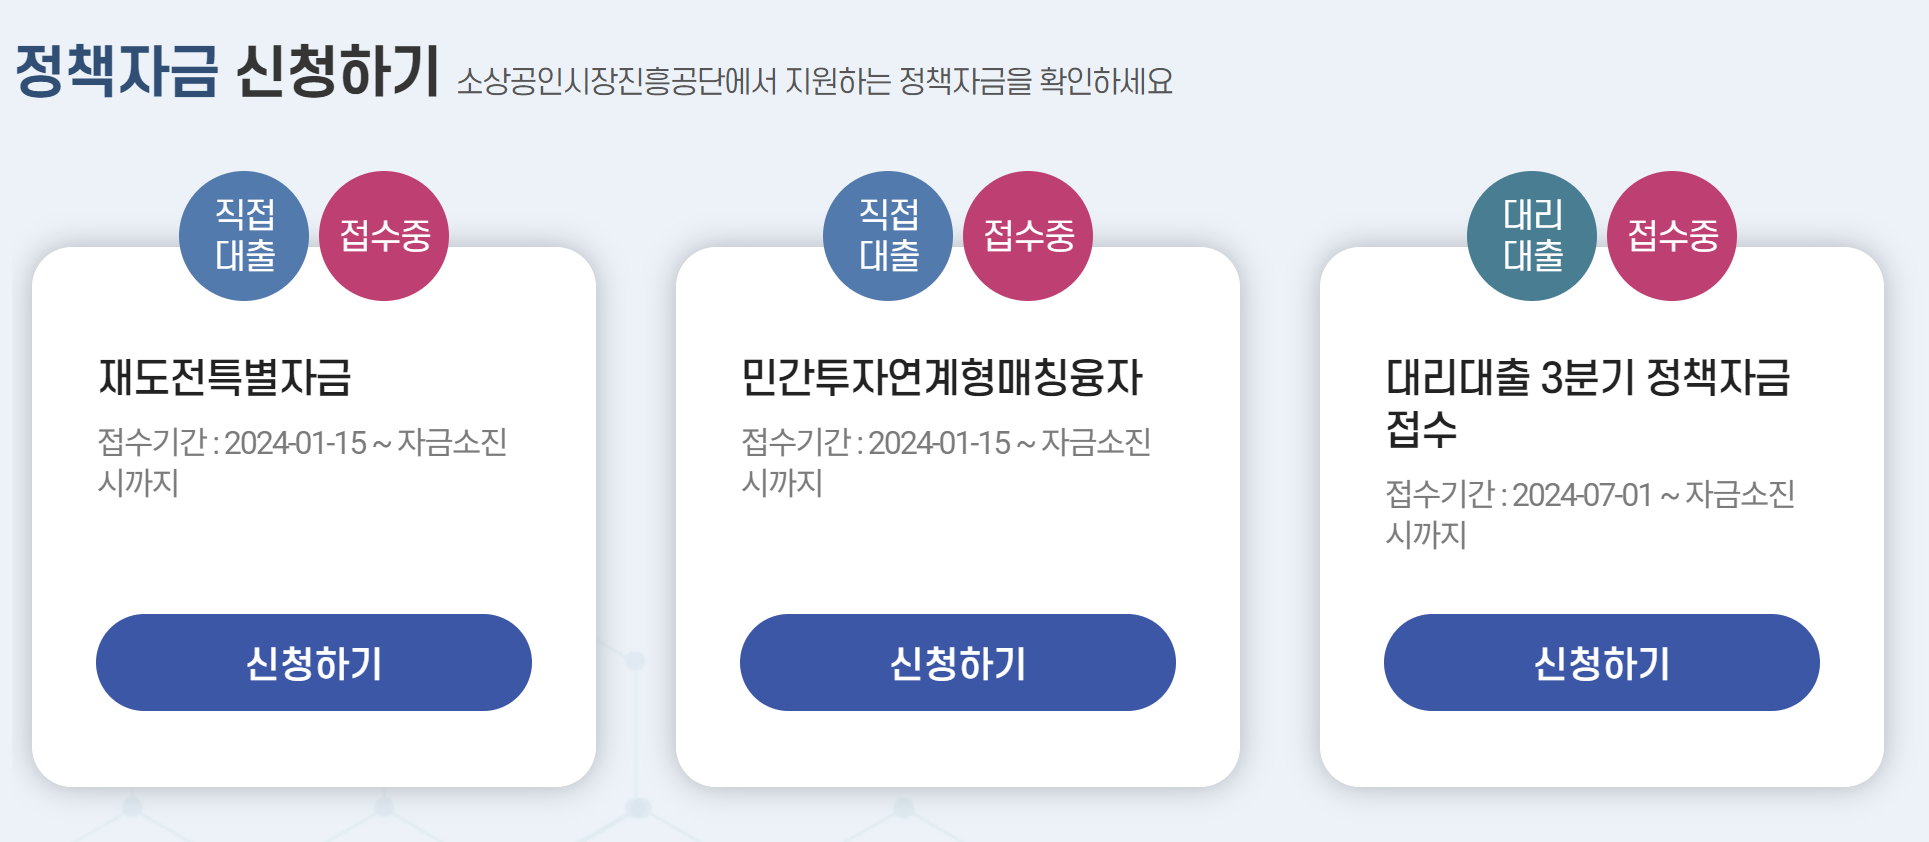Click the 대리대출 badge on the third card
The width and height of the screenshot is (1929, 842).
pyautogui.click(x=1531, y=236)
